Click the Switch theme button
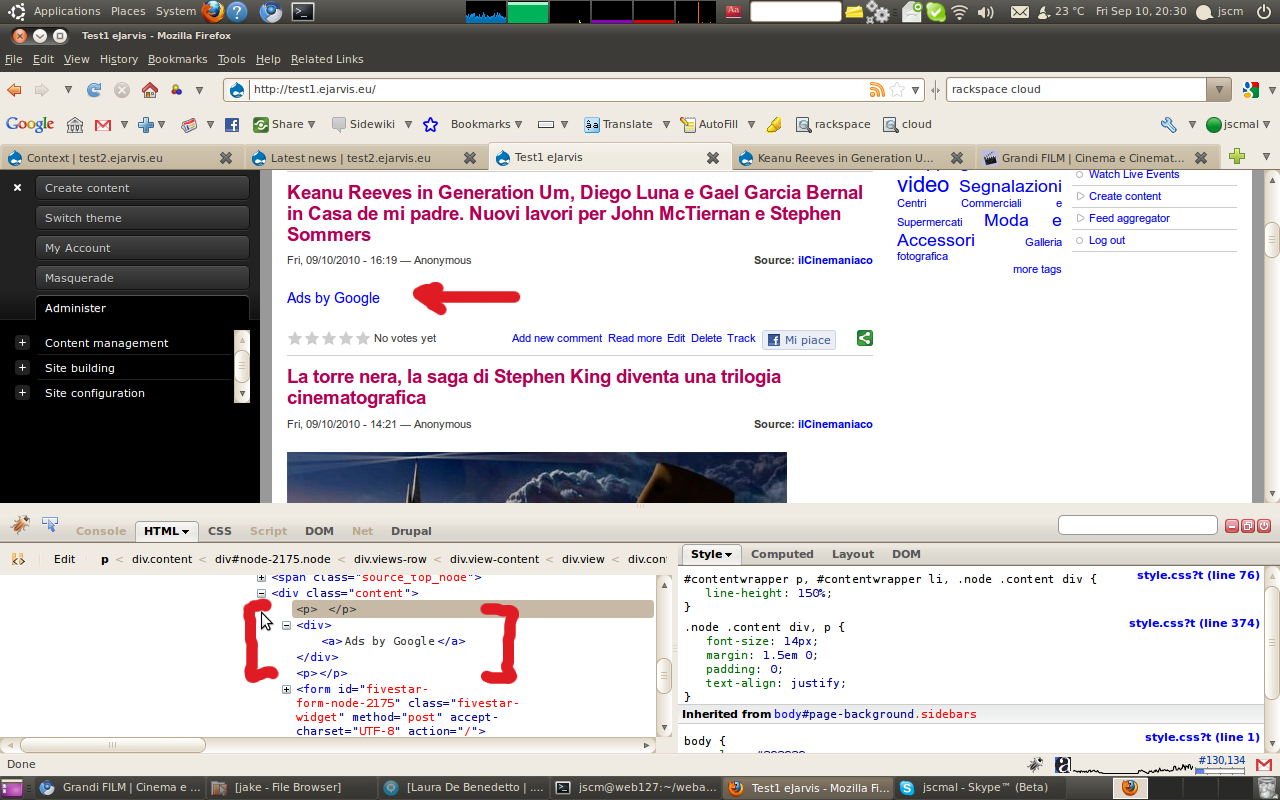Screen dimensions: 1280x800 click(142, 218)
